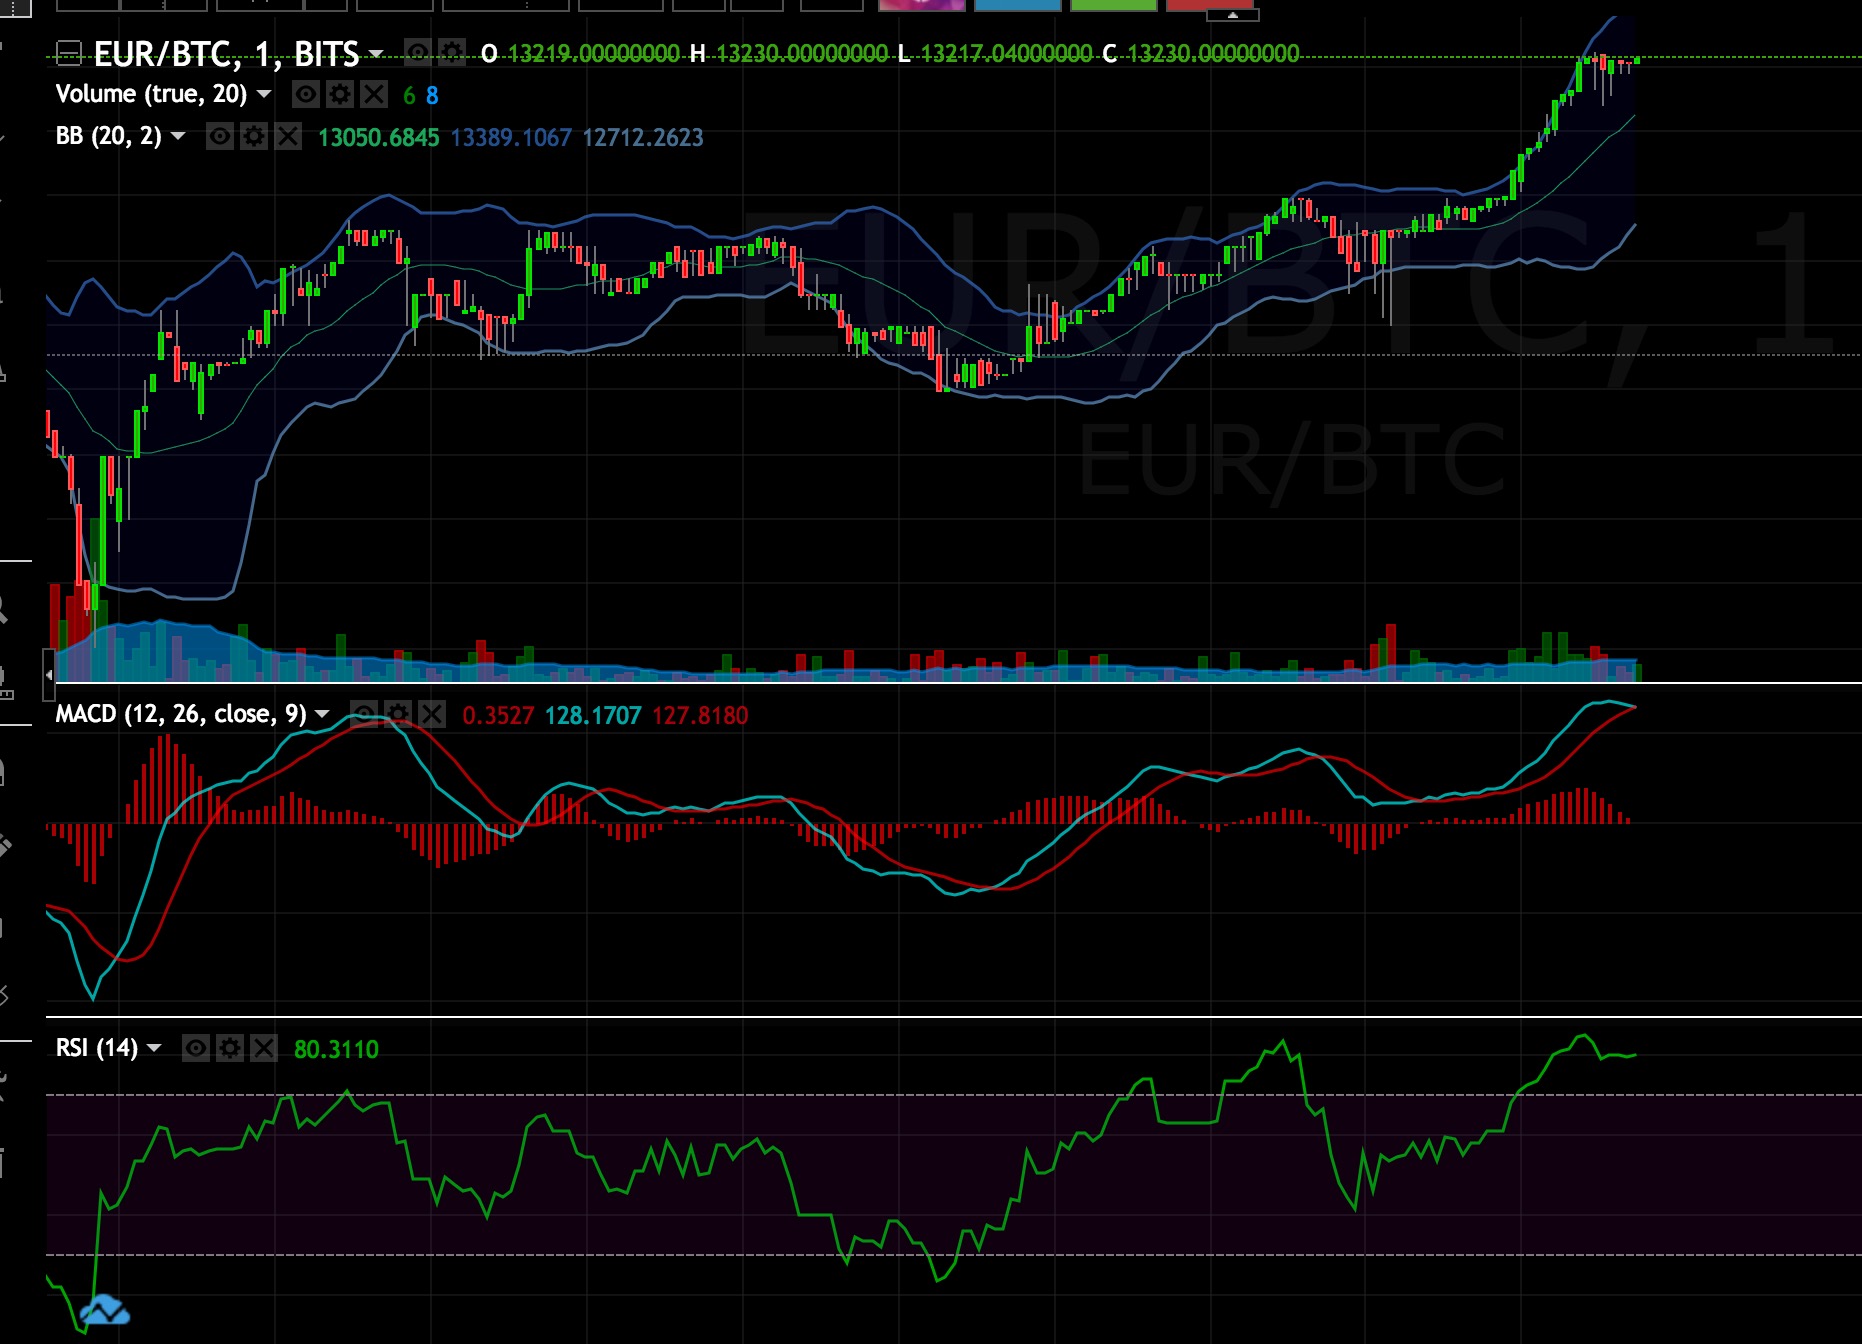This screenshot has height=1344, width=1862.
Task: Open the EUR/BTC, 1, BITS symbol dropdown arrow
Action: tap(376, 53)
